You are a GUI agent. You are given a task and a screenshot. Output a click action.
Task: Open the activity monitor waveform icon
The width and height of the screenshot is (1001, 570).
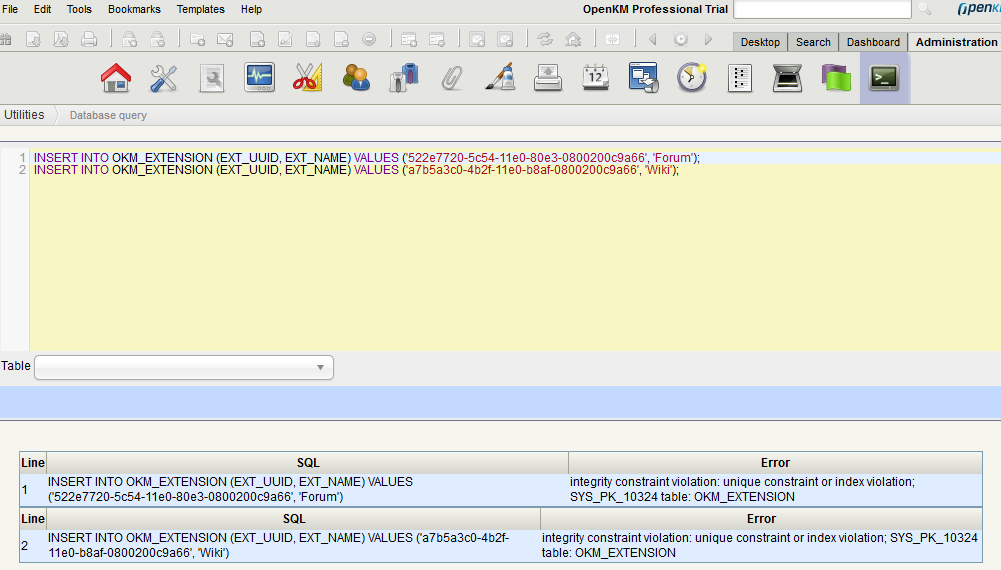260,78
